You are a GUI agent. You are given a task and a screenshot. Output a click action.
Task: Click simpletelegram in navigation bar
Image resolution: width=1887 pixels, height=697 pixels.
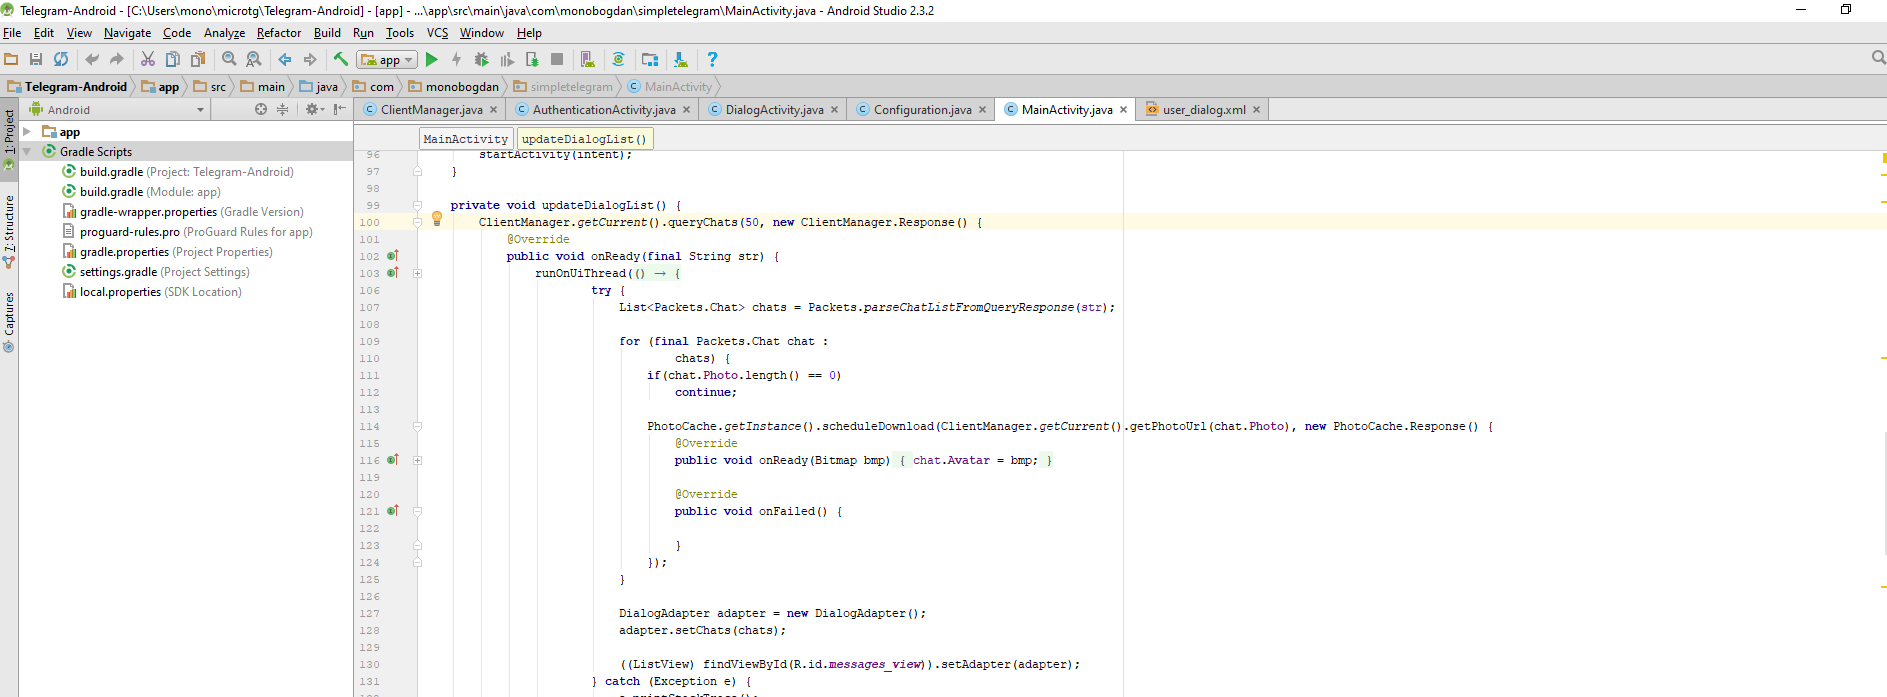[563, 87]
